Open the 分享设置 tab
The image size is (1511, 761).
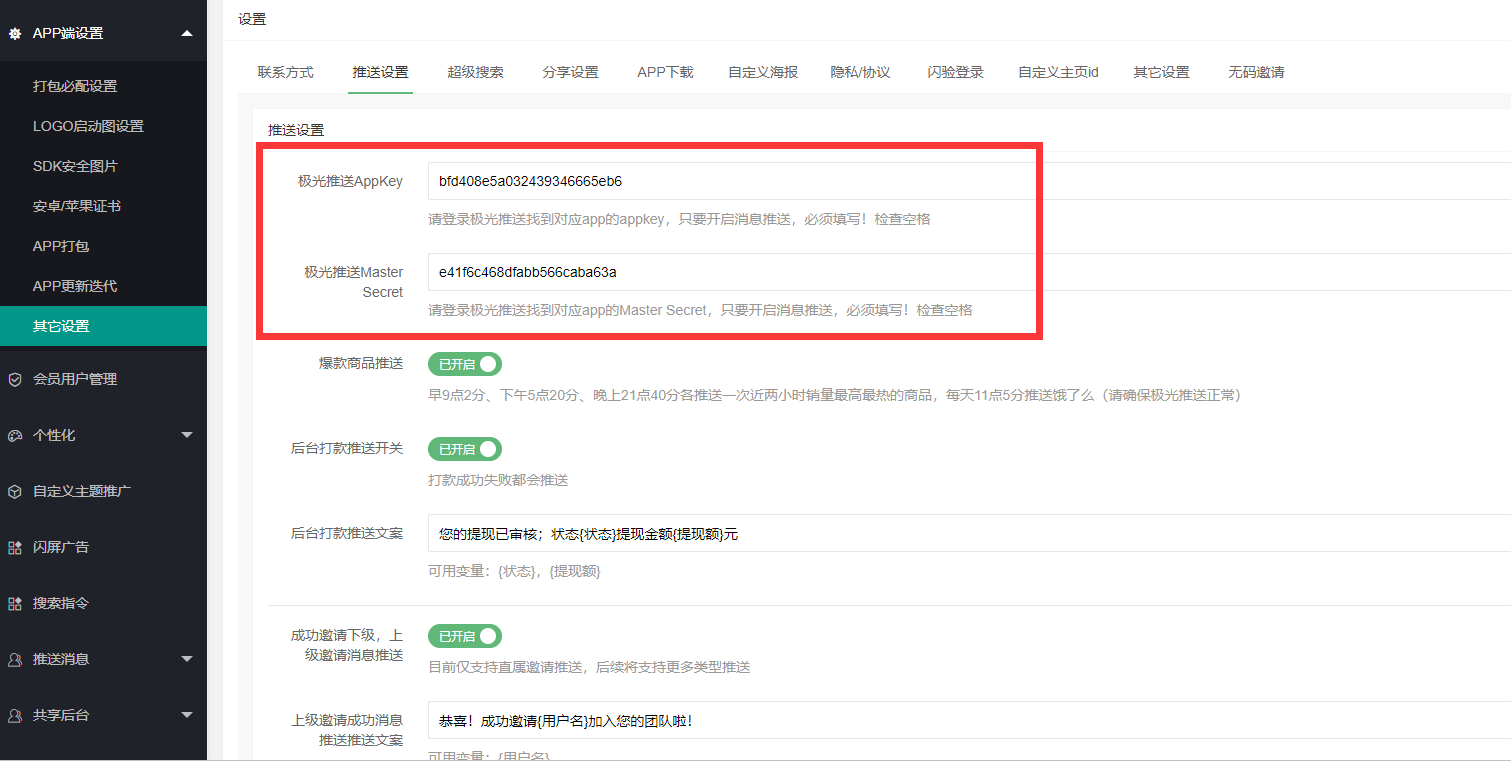tap(570, 72)
